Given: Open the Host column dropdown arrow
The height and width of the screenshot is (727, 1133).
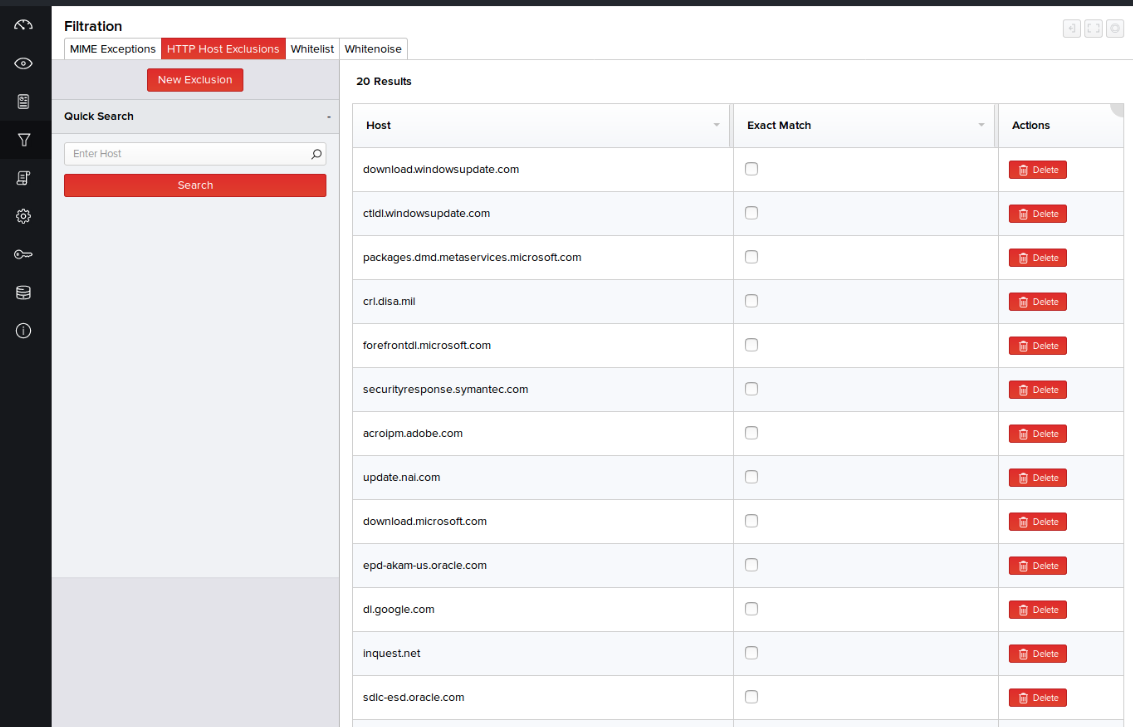Looking at the screenshot, I should pyautogui.click(x=716, y=125).
